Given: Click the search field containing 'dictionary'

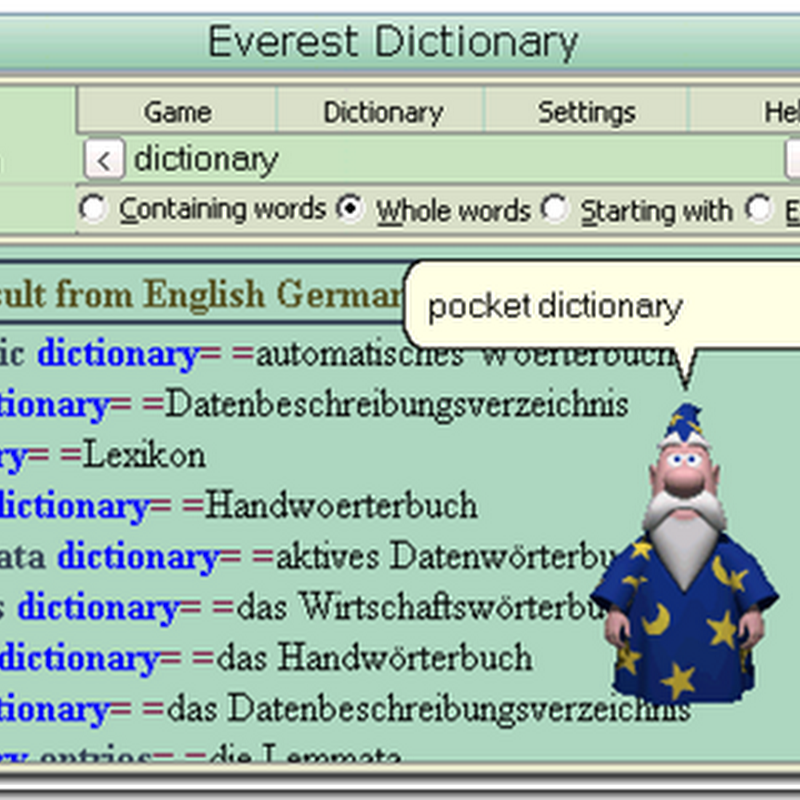Looking at the screenshot, I should click(454, 160).
